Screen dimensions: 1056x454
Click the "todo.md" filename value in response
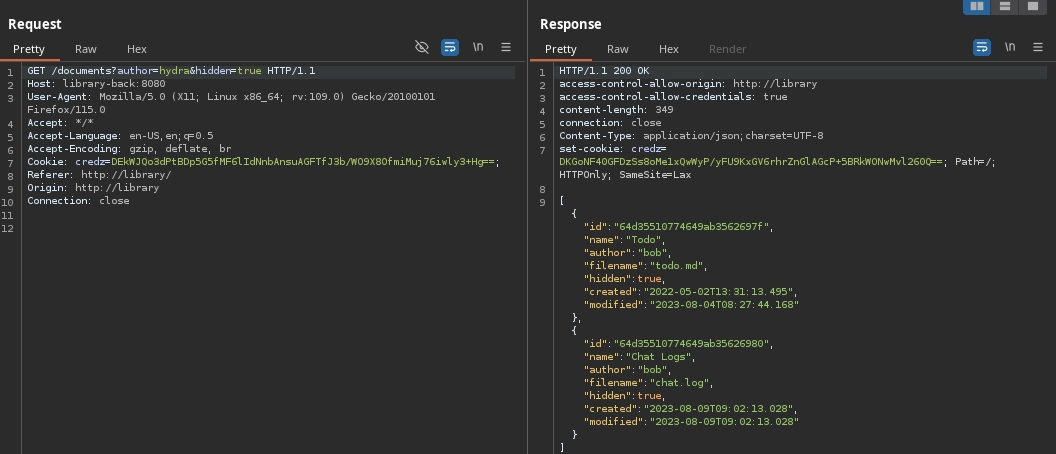pyautogui.click(x=678, y=266)
